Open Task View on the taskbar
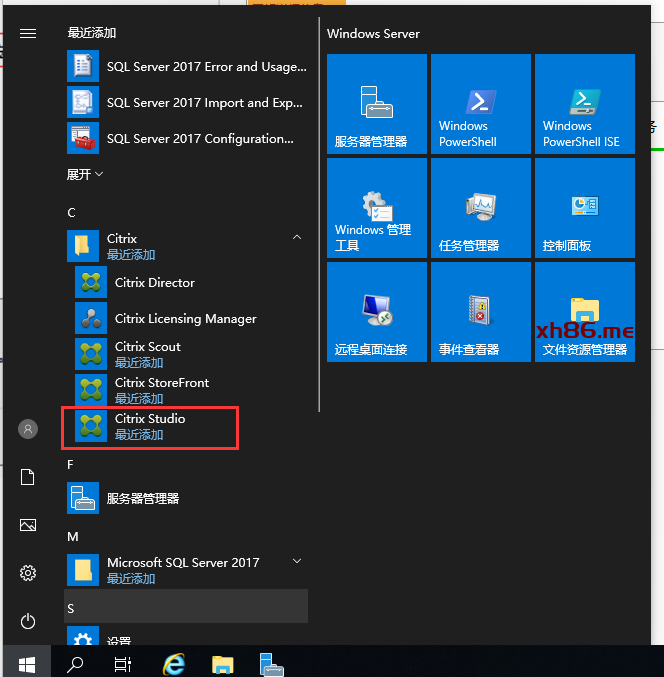This screenshot has width=664, height=677. tap(123, 664)
